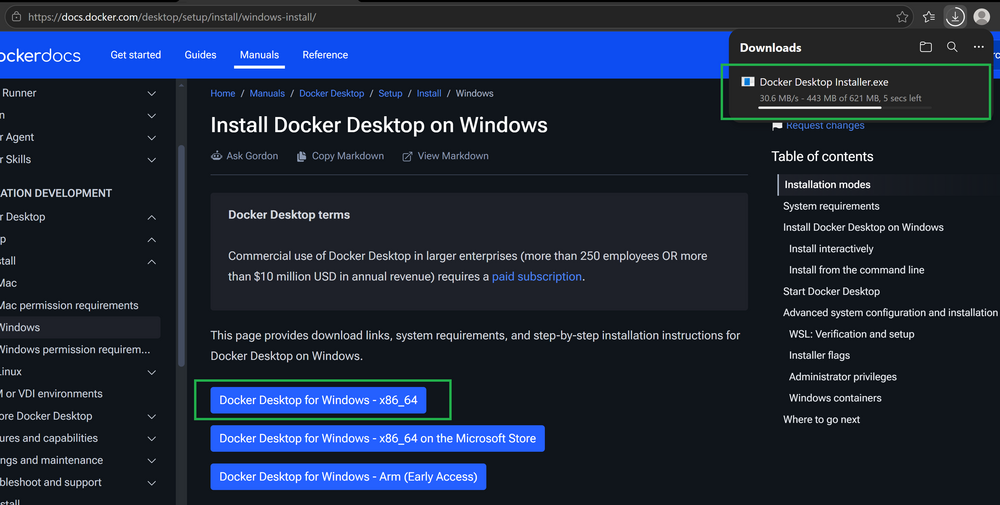1000x505 pixels.
Task: Jump to Installation modes section
Action: (x=827, y=184)
